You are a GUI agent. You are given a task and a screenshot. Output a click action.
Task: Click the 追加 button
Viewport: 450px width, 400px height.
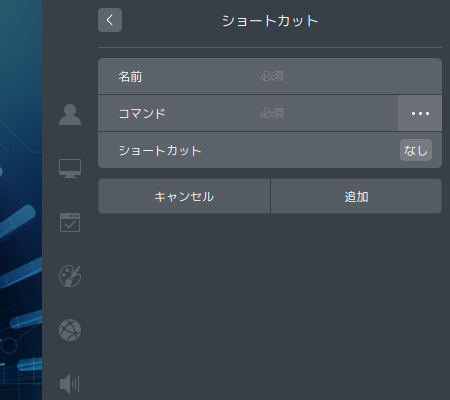click(356, 196)
